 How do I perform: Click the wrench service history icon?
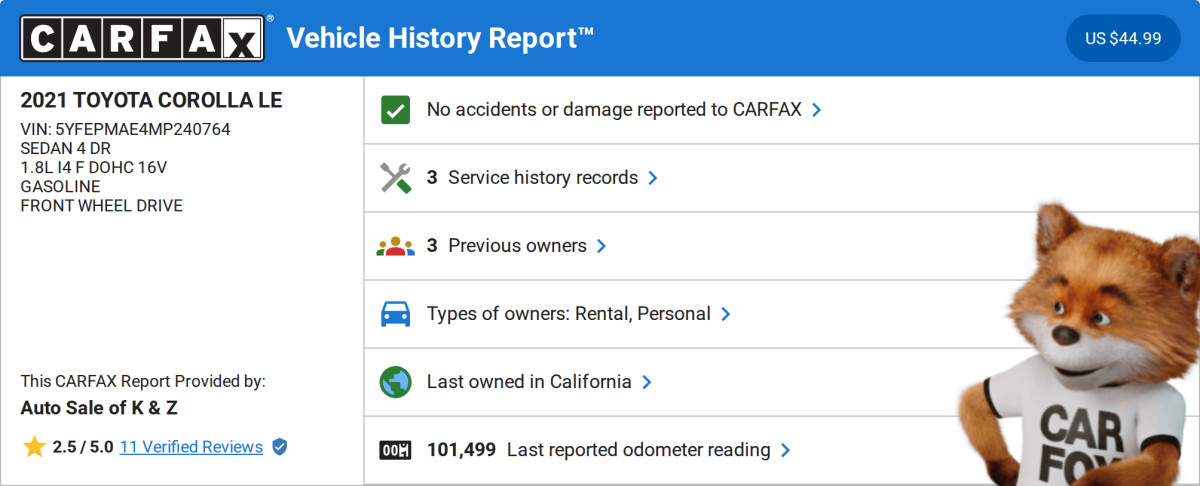(x=396, y=178)
